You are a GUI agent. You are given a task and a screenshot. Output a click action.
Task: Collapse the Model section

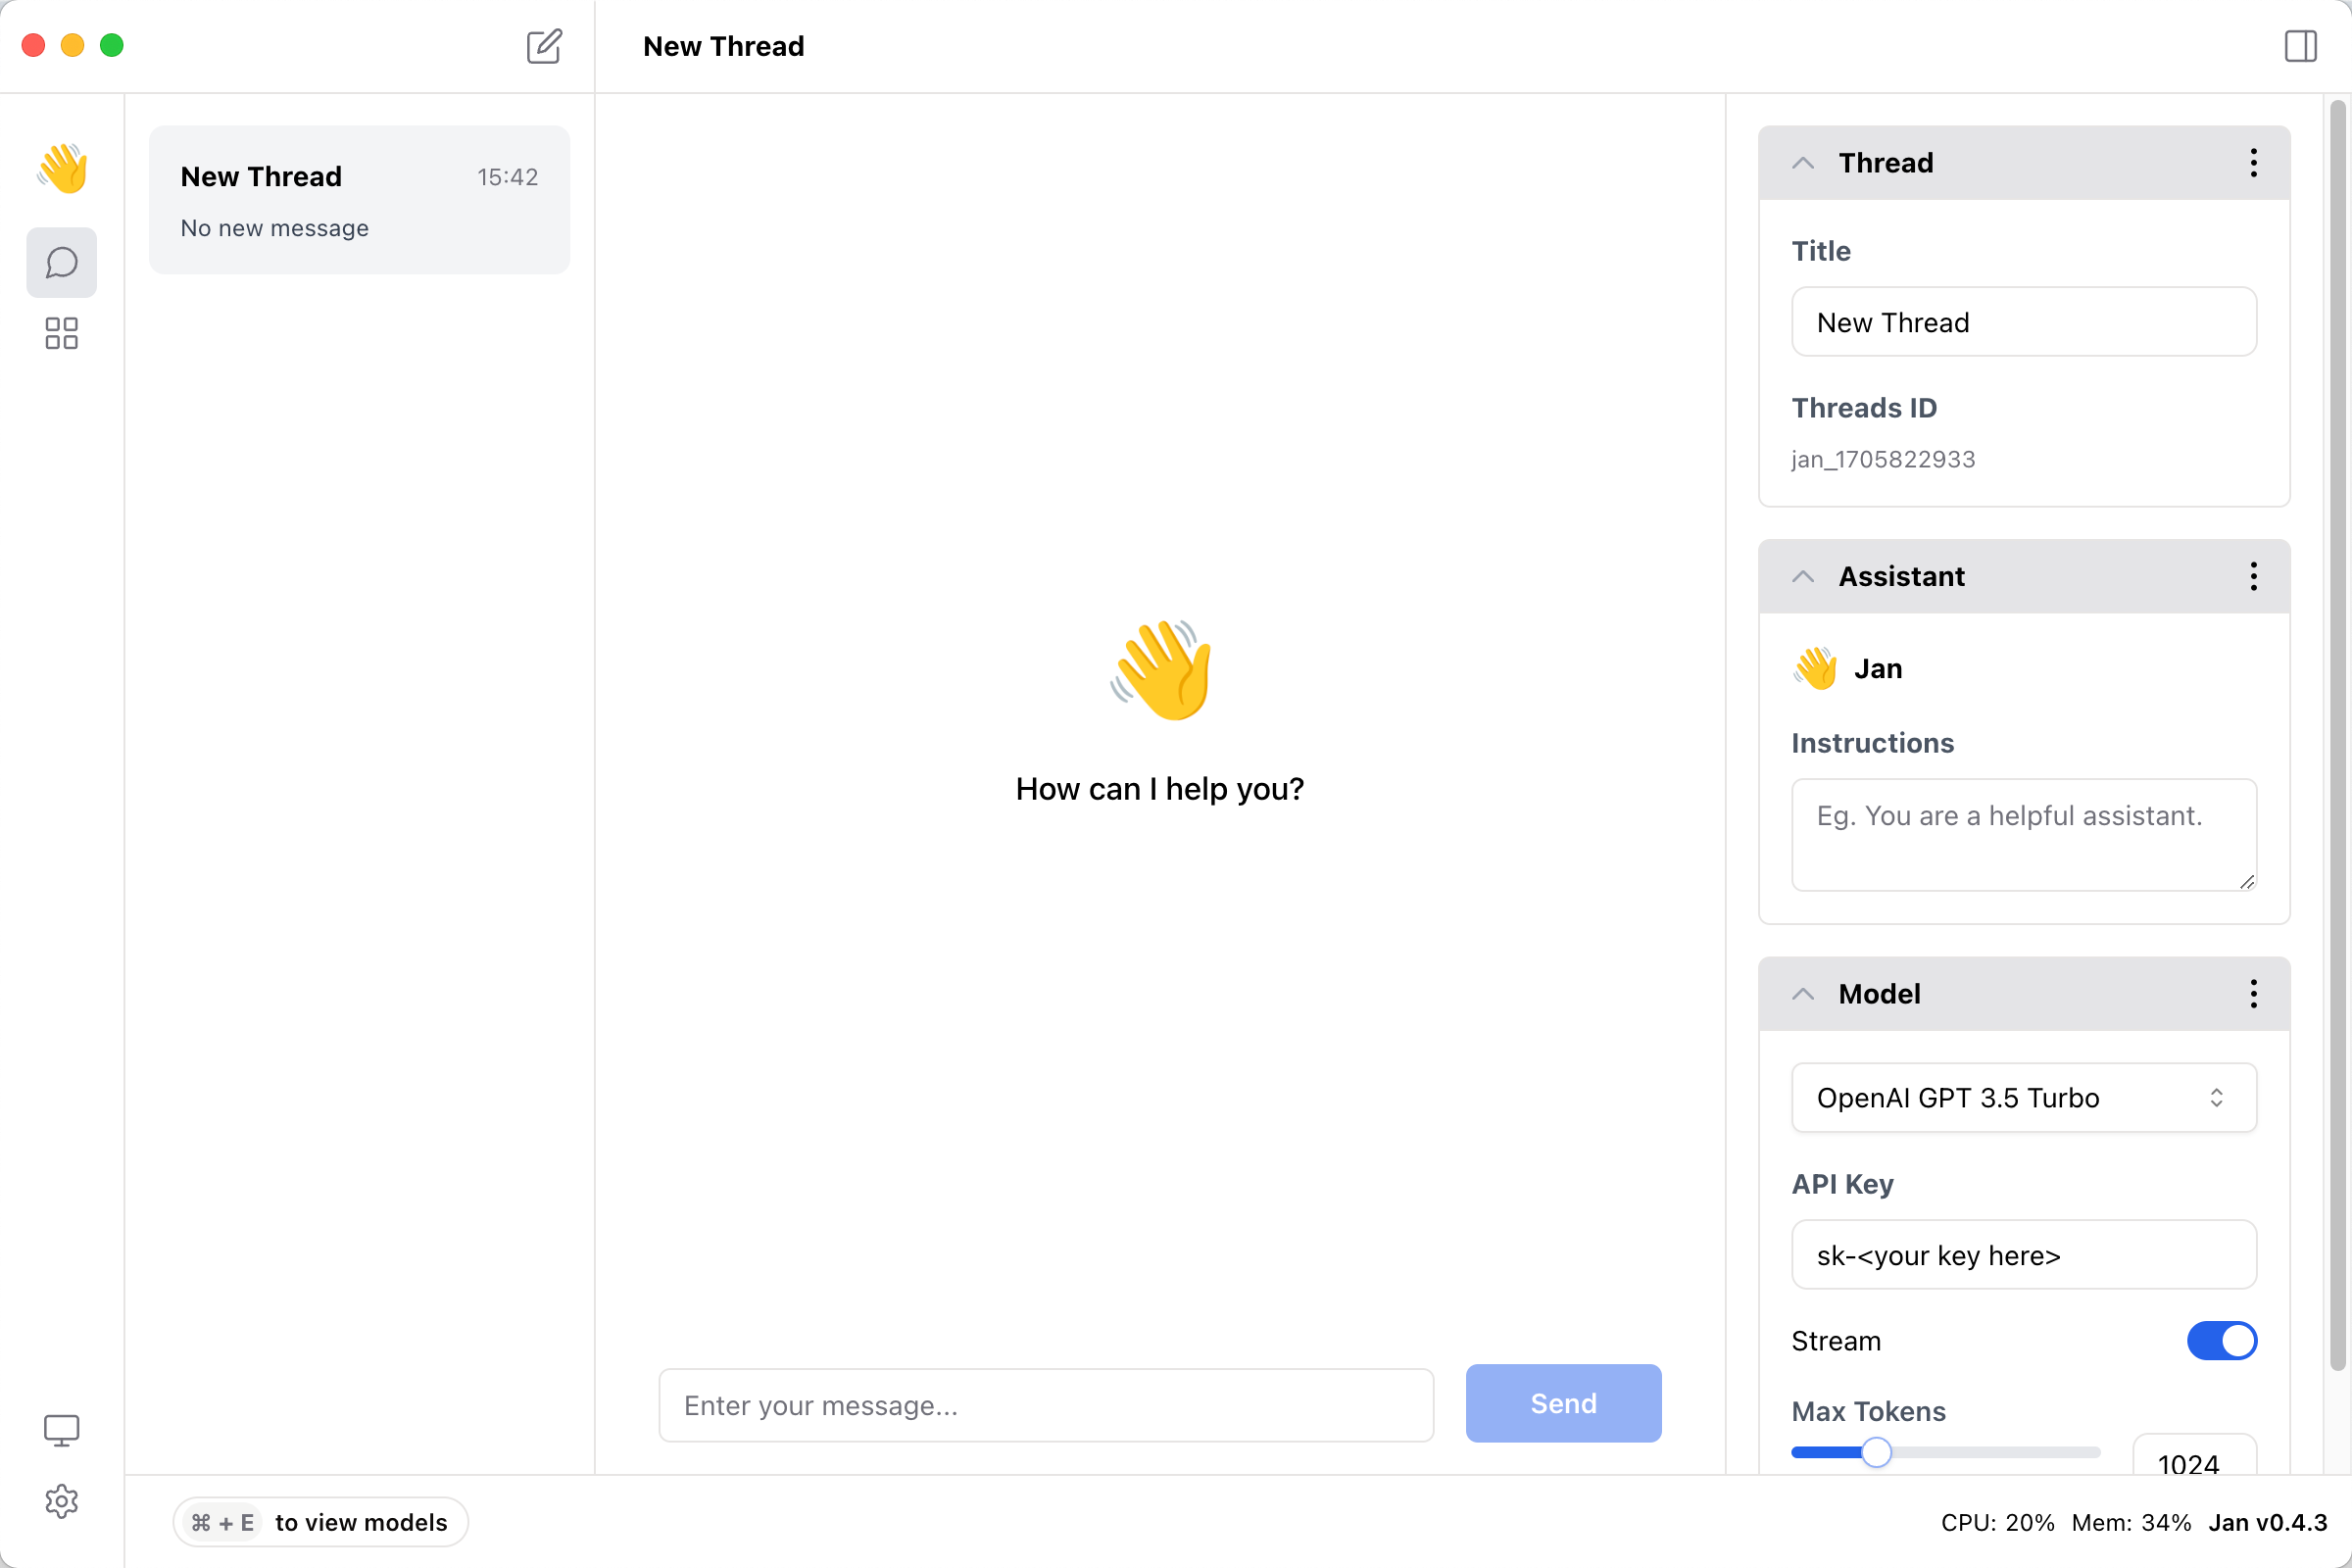(x=1803, y=994)
